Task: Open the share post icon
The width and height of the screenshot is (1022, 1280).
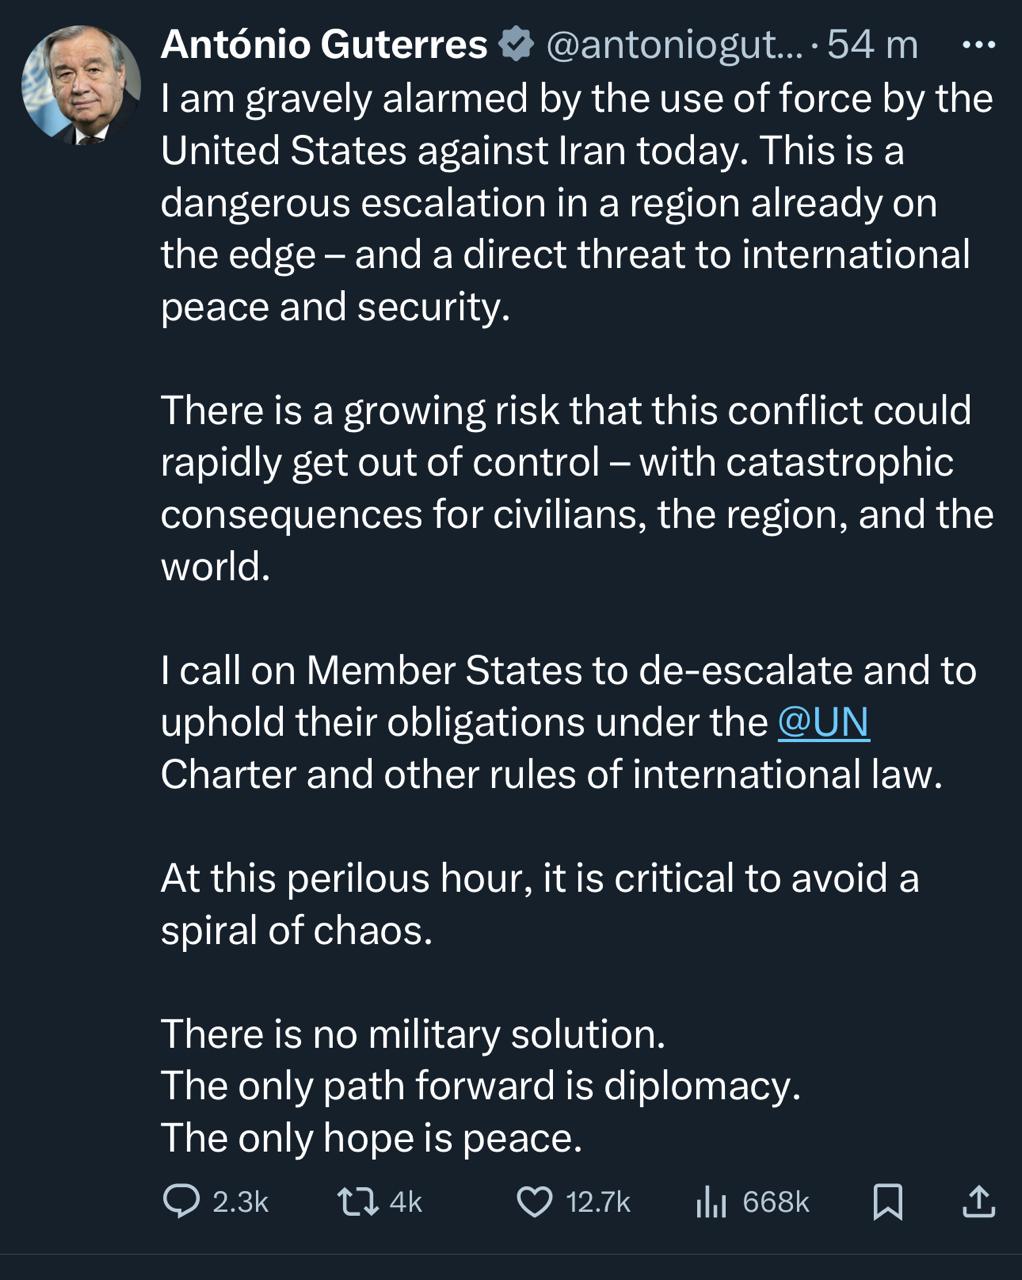Action: tap(978, 1201)
